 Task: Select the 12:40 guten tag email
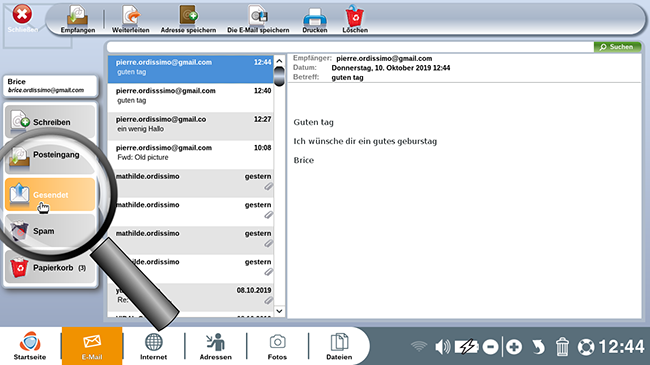[190, 97]
